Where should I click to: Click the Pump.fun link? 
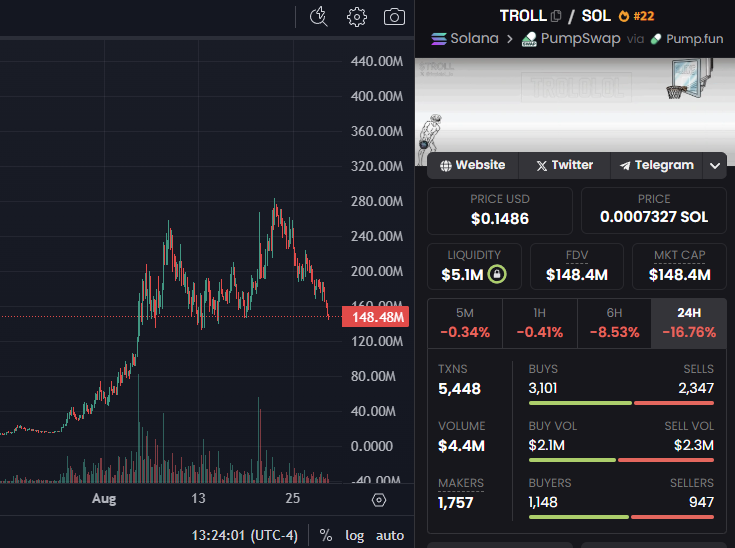687,38
